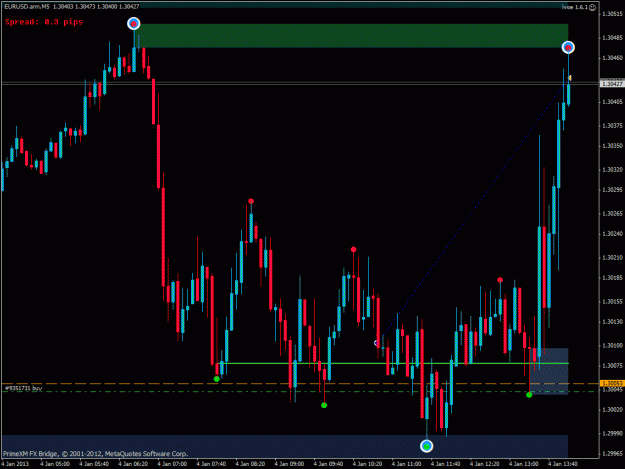Click the 1.30240 price axis label
625x469 pixels.
pyautogui.click(x=613, y=234)
